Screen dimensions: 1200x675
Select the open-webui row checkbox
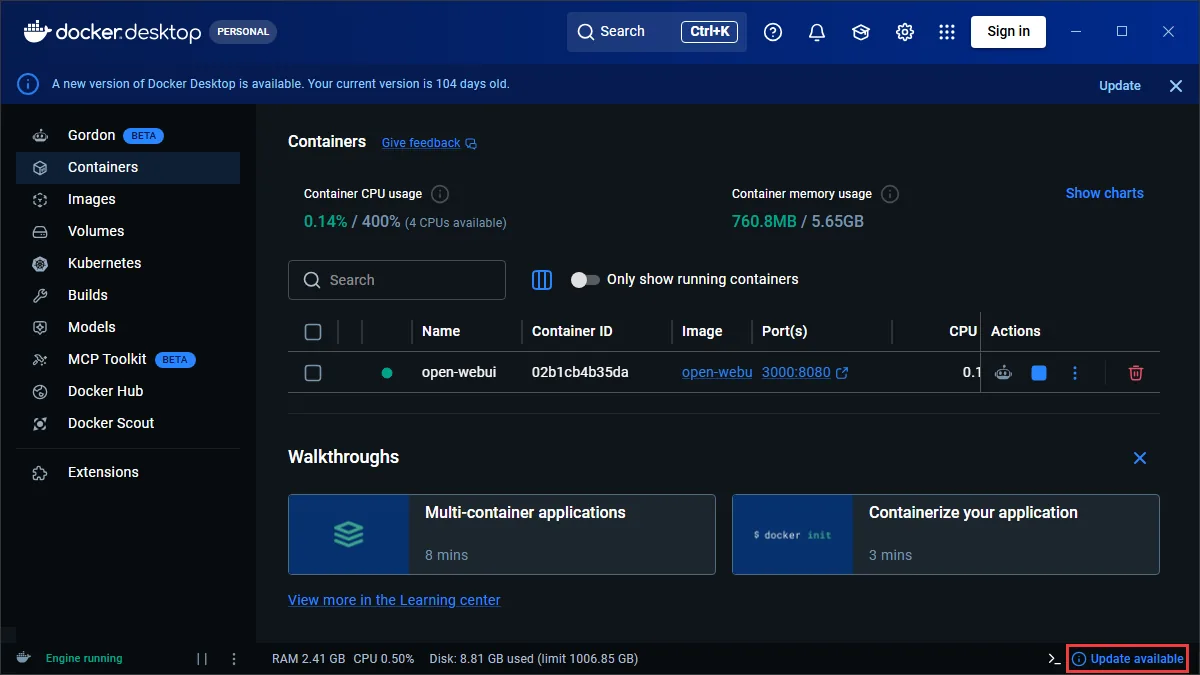coord(313,373)
